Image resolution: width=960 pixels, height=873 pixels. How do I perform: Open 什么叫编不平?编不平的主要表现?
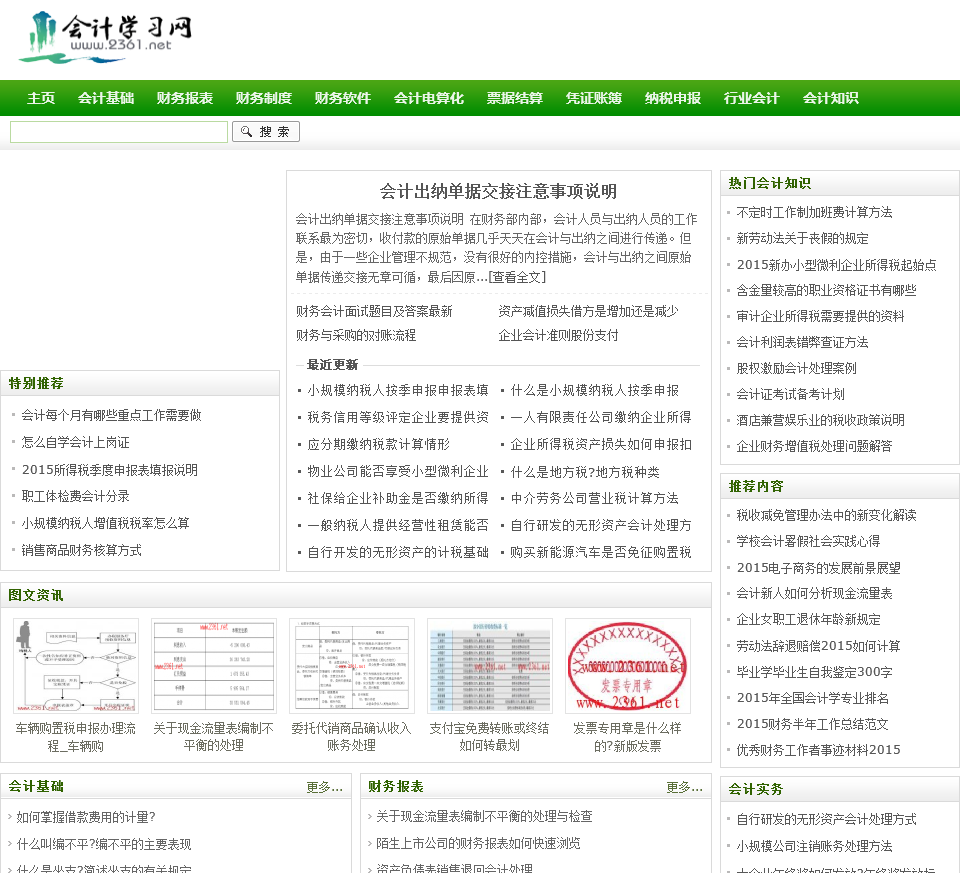103,844
